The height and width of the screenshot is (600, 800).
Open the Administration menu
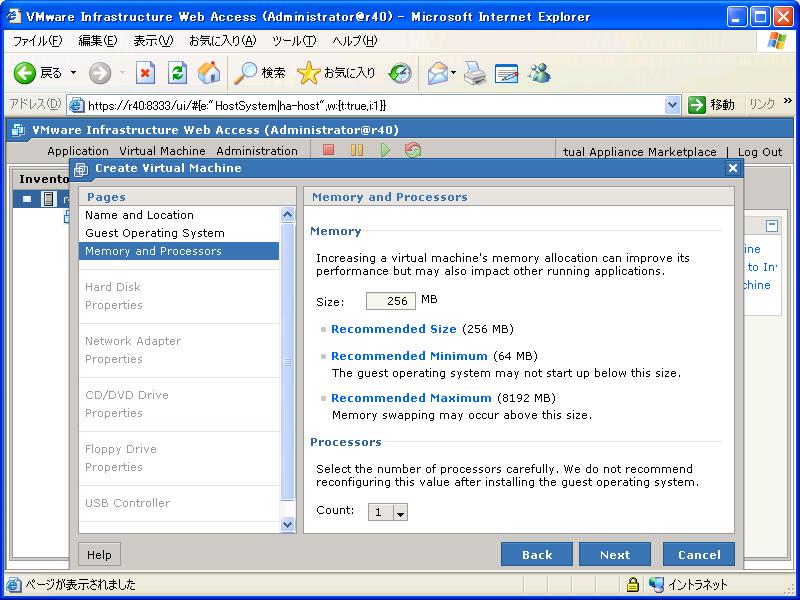click(x=257, y=151)
